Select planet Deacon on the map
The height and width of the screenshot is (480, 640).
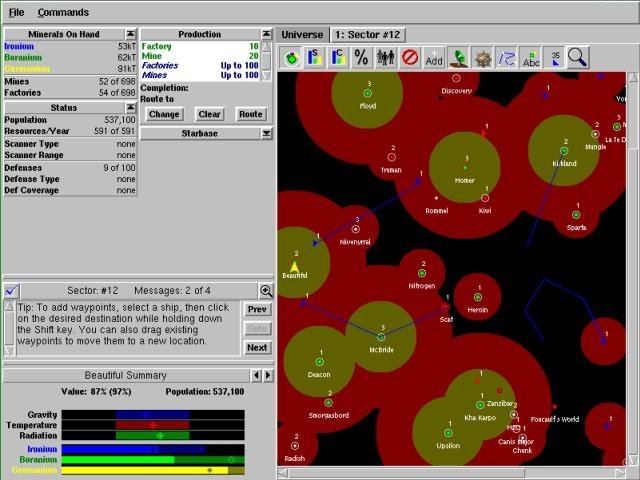pos(320,362)
